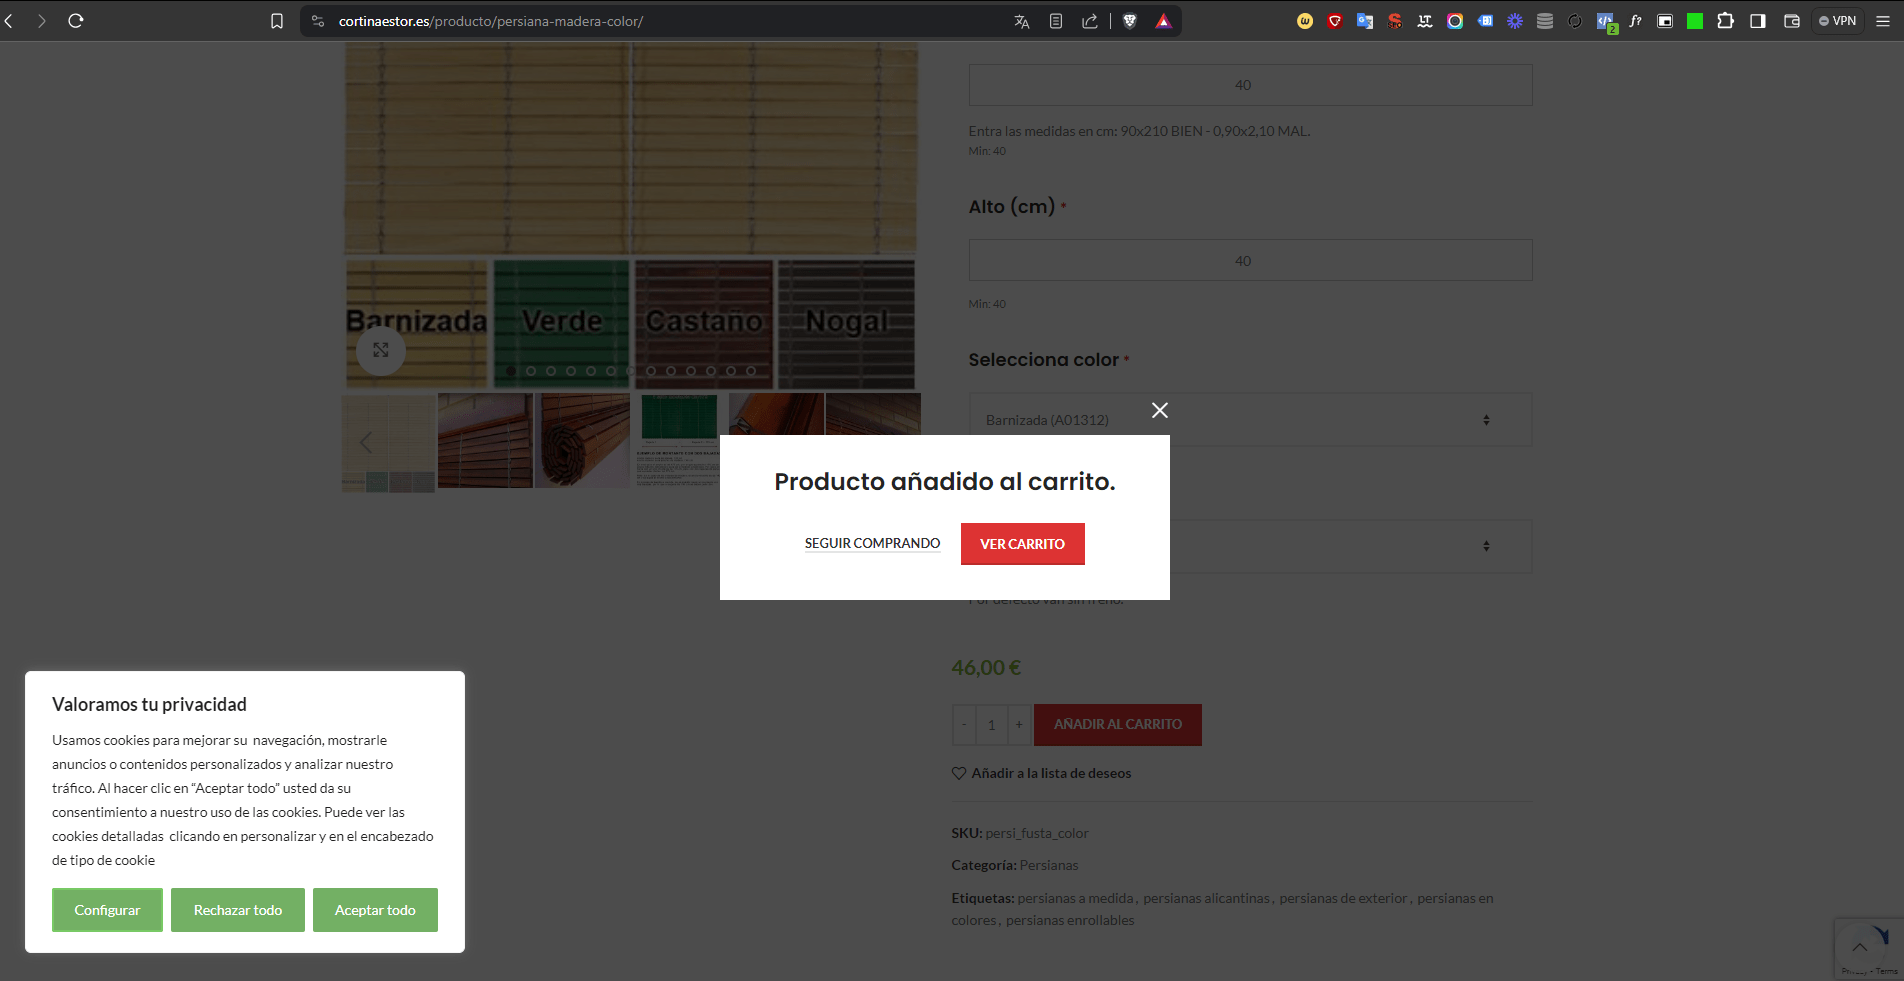Image resolution: width=1904 pixels, height=981 pixels.
Task: Open LanguageTool extension icon
Action: point(1425,21)
